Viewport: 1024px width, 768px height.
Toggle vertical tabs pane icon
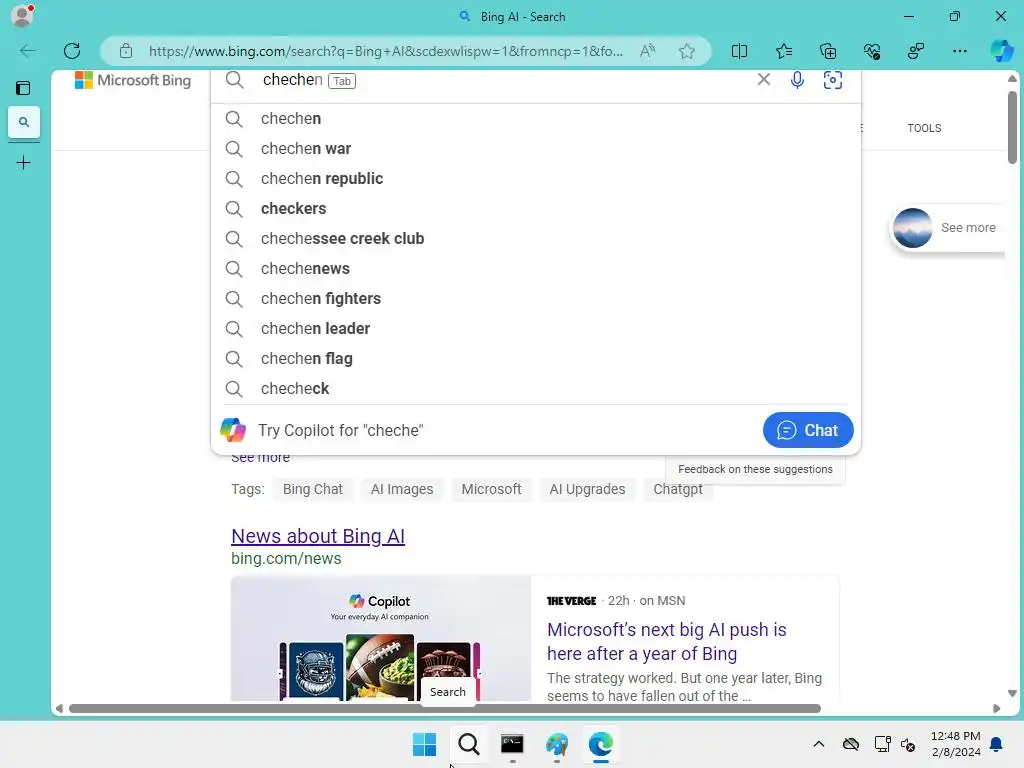23,88
